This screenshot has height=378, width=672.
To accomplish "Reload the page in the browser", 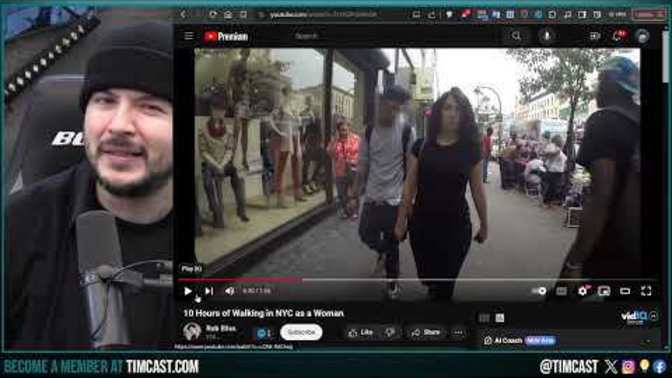I will click(x=213, y=14).
